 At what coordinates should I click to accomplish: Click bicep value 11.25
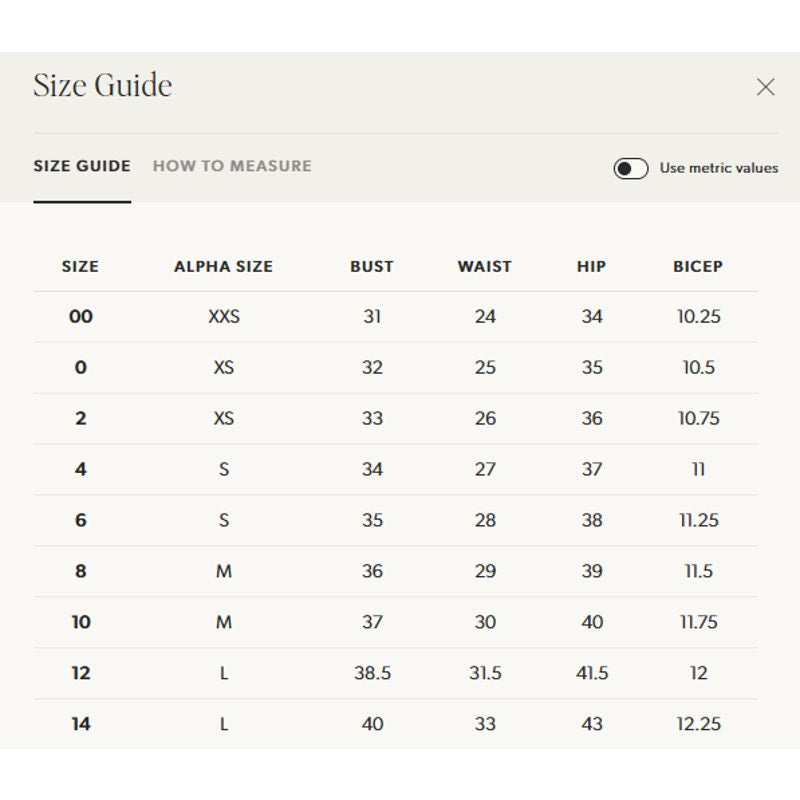click(x=698, y=520)
